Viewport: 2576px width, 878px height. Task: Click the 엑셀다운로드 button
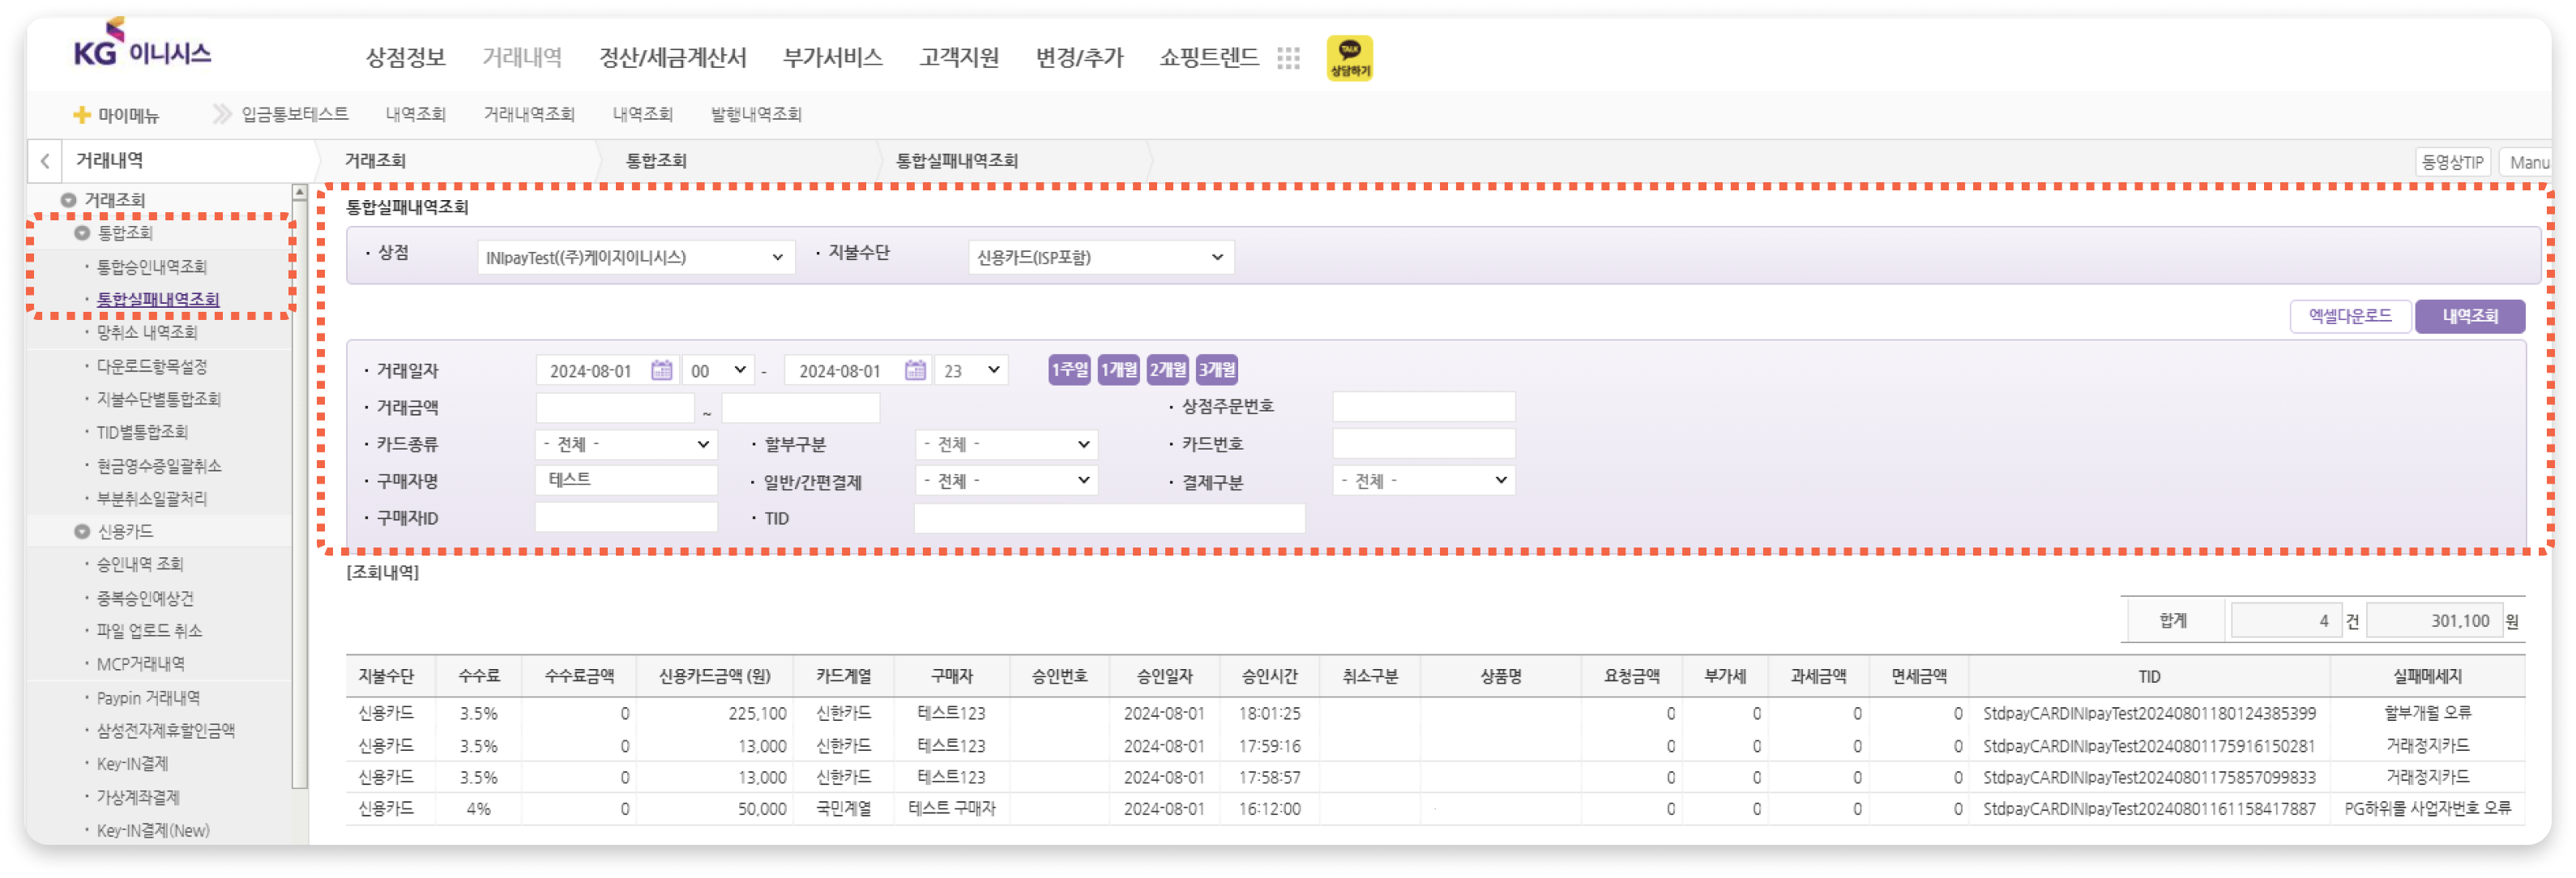click(x=2349, y=317)
